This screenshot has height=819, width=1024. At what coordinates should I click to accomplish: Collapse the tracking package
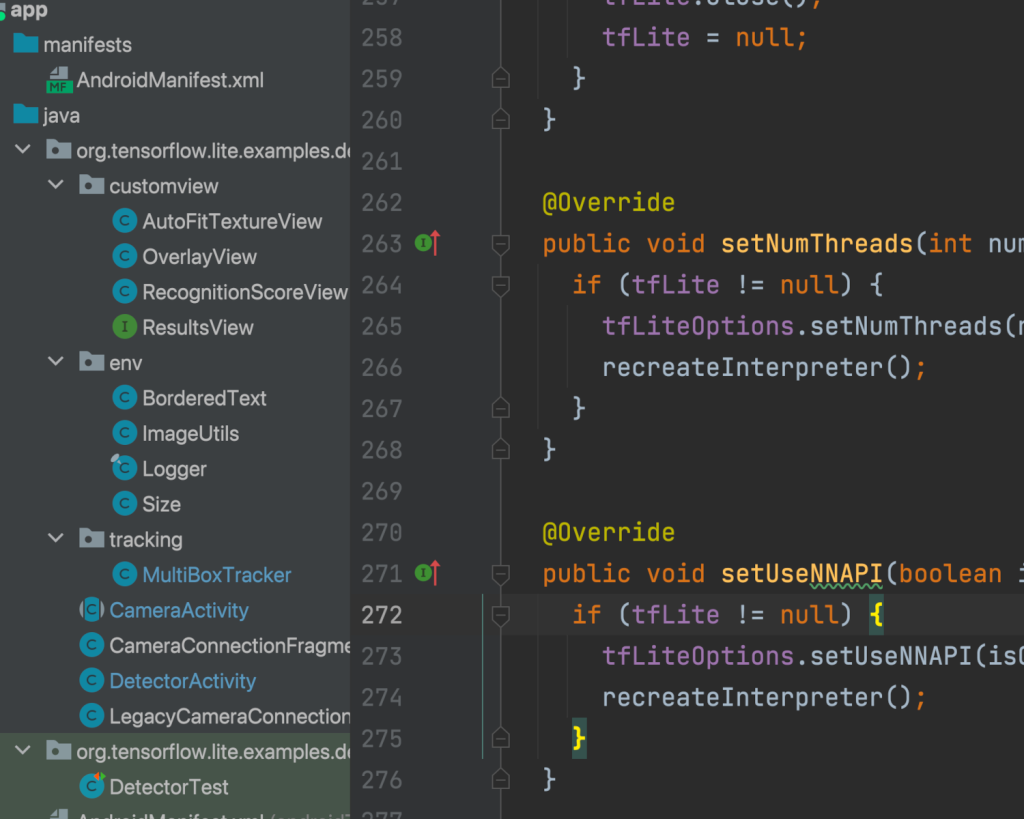[57, 539]
